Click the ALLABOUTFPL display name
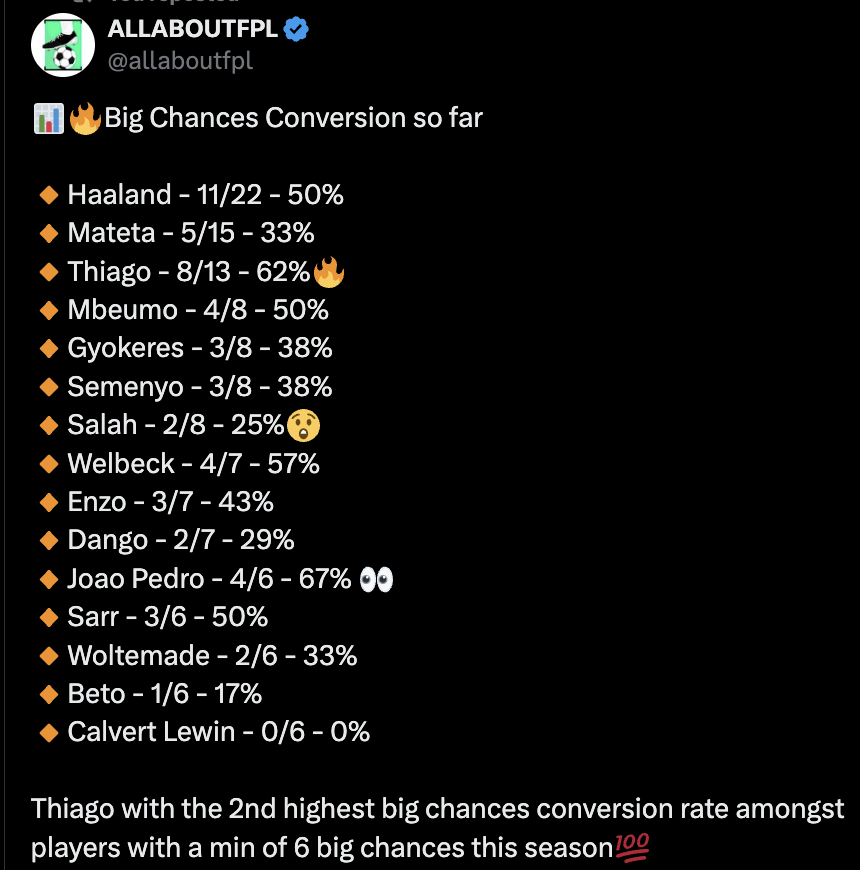 [x=193, y=30]
